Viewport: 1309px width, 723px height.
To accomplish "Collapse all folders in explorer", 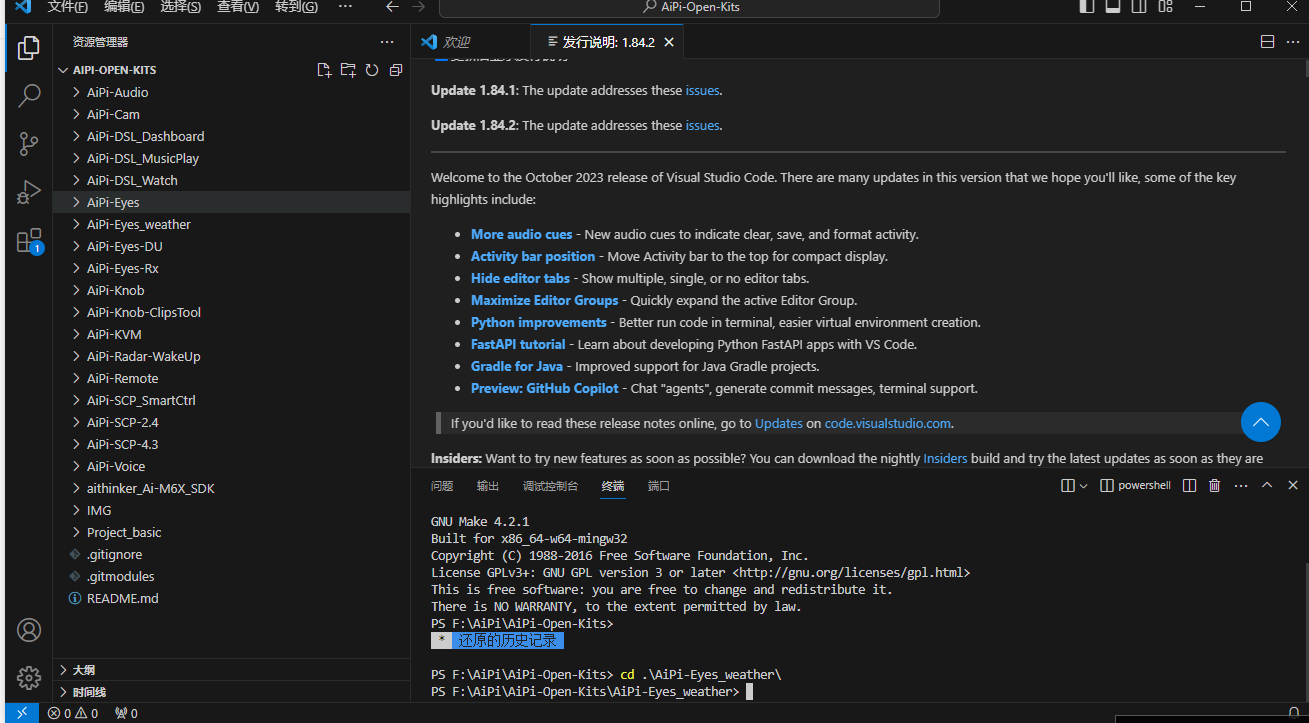I will [396, 70].
